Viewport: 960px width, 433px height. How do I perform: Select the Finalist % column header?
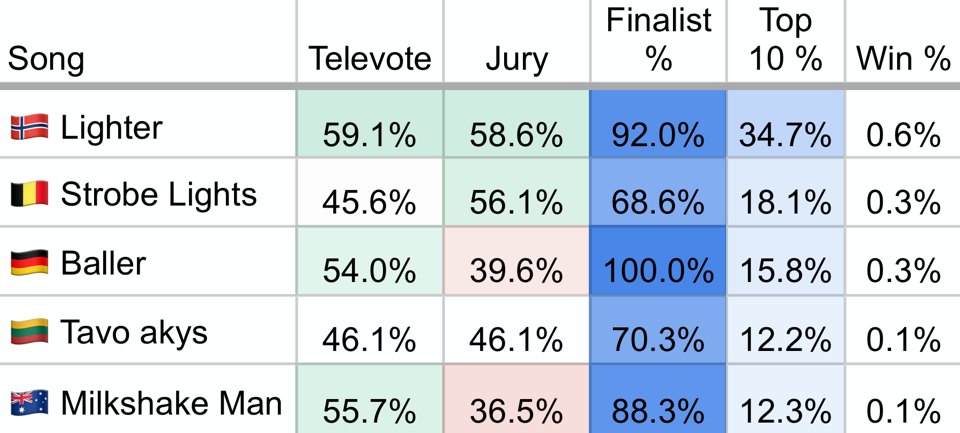[659, 40]
